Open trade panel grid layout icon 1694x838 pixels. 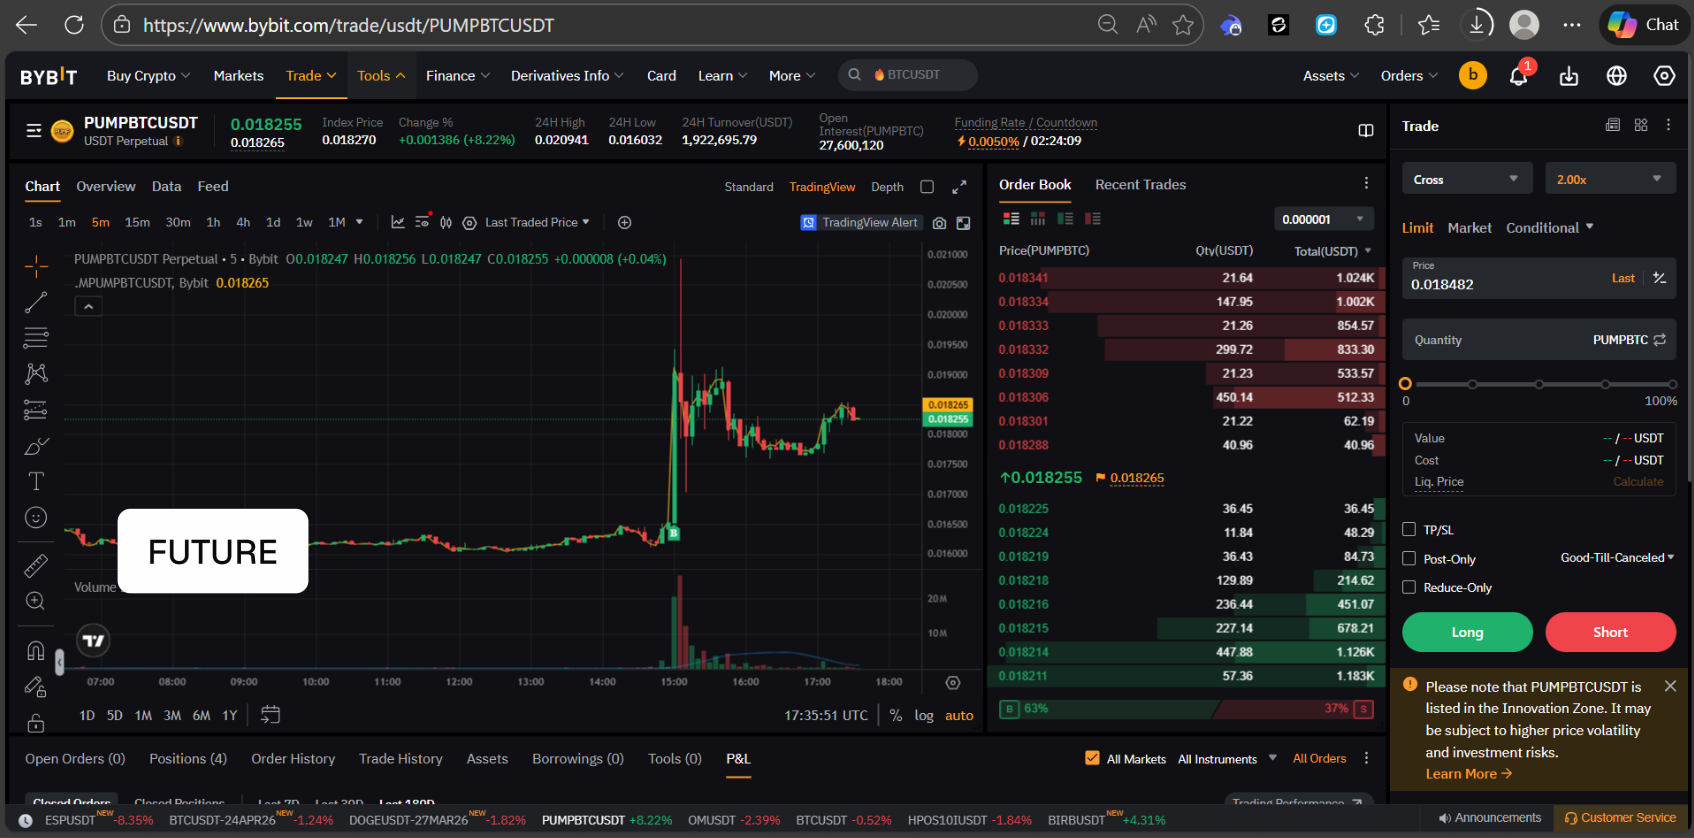[x=1641, y=125]
